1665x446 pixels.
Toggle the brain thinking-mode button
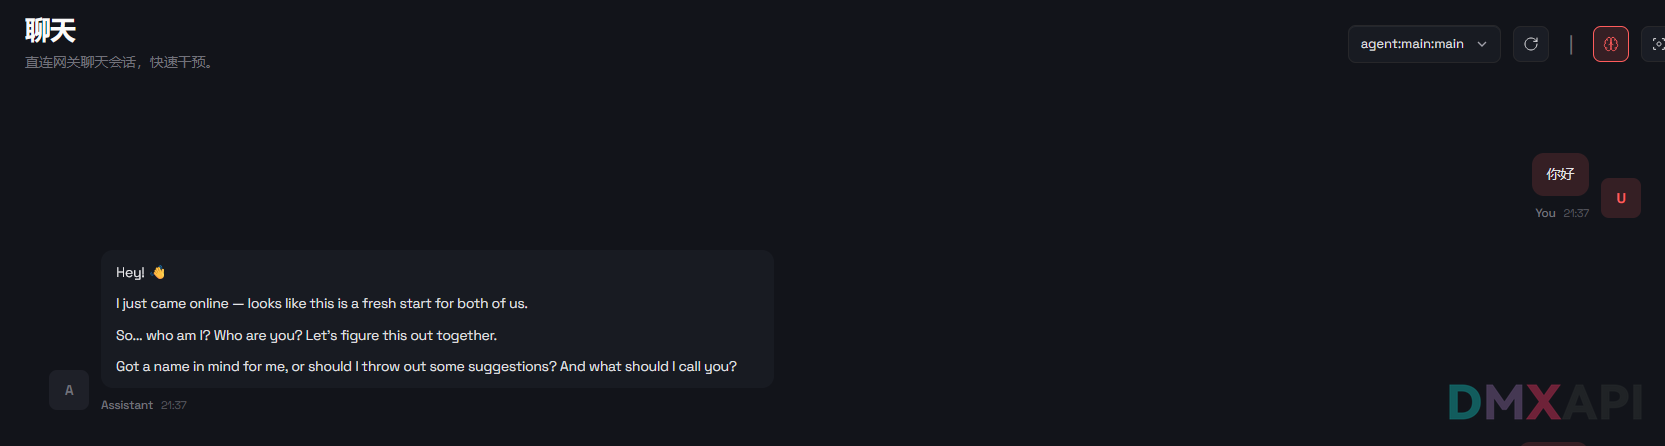(x=1610, y=44)
